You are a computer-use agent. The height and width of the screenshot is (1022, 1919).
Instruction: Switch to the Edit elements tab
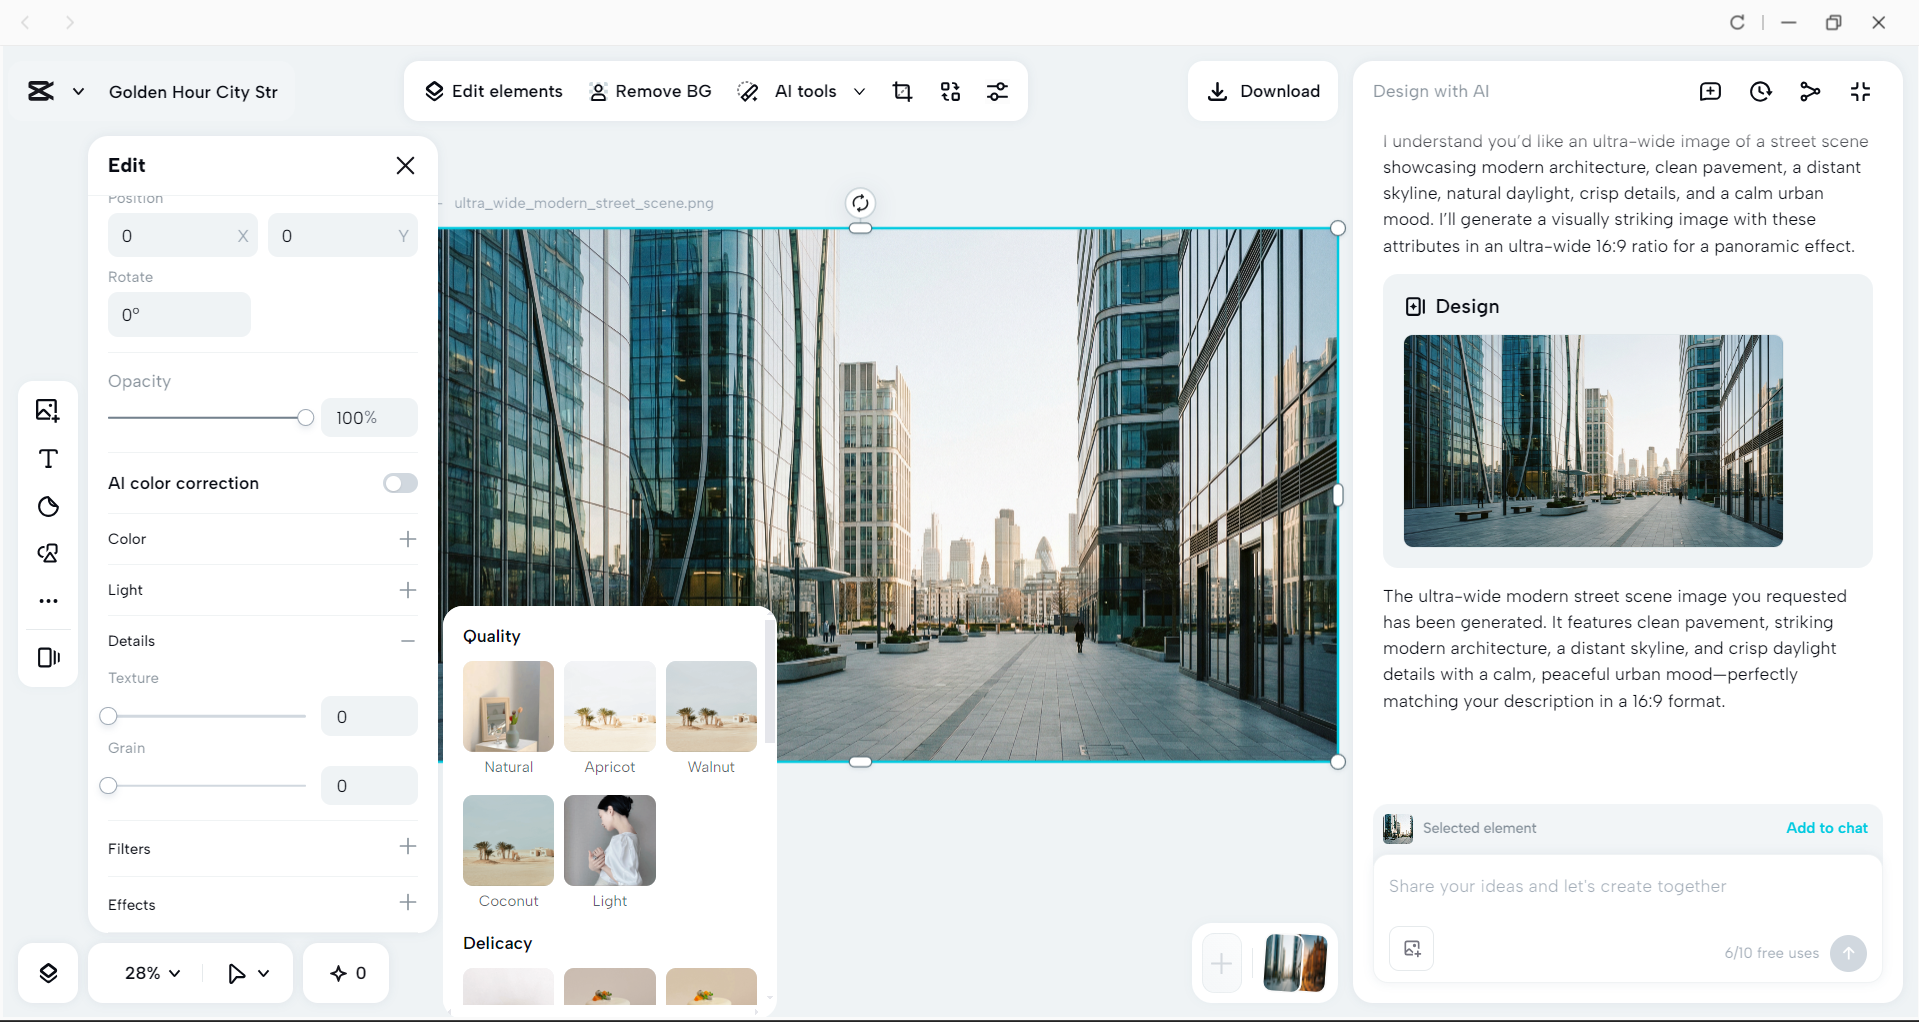click(x=494, y=91)
